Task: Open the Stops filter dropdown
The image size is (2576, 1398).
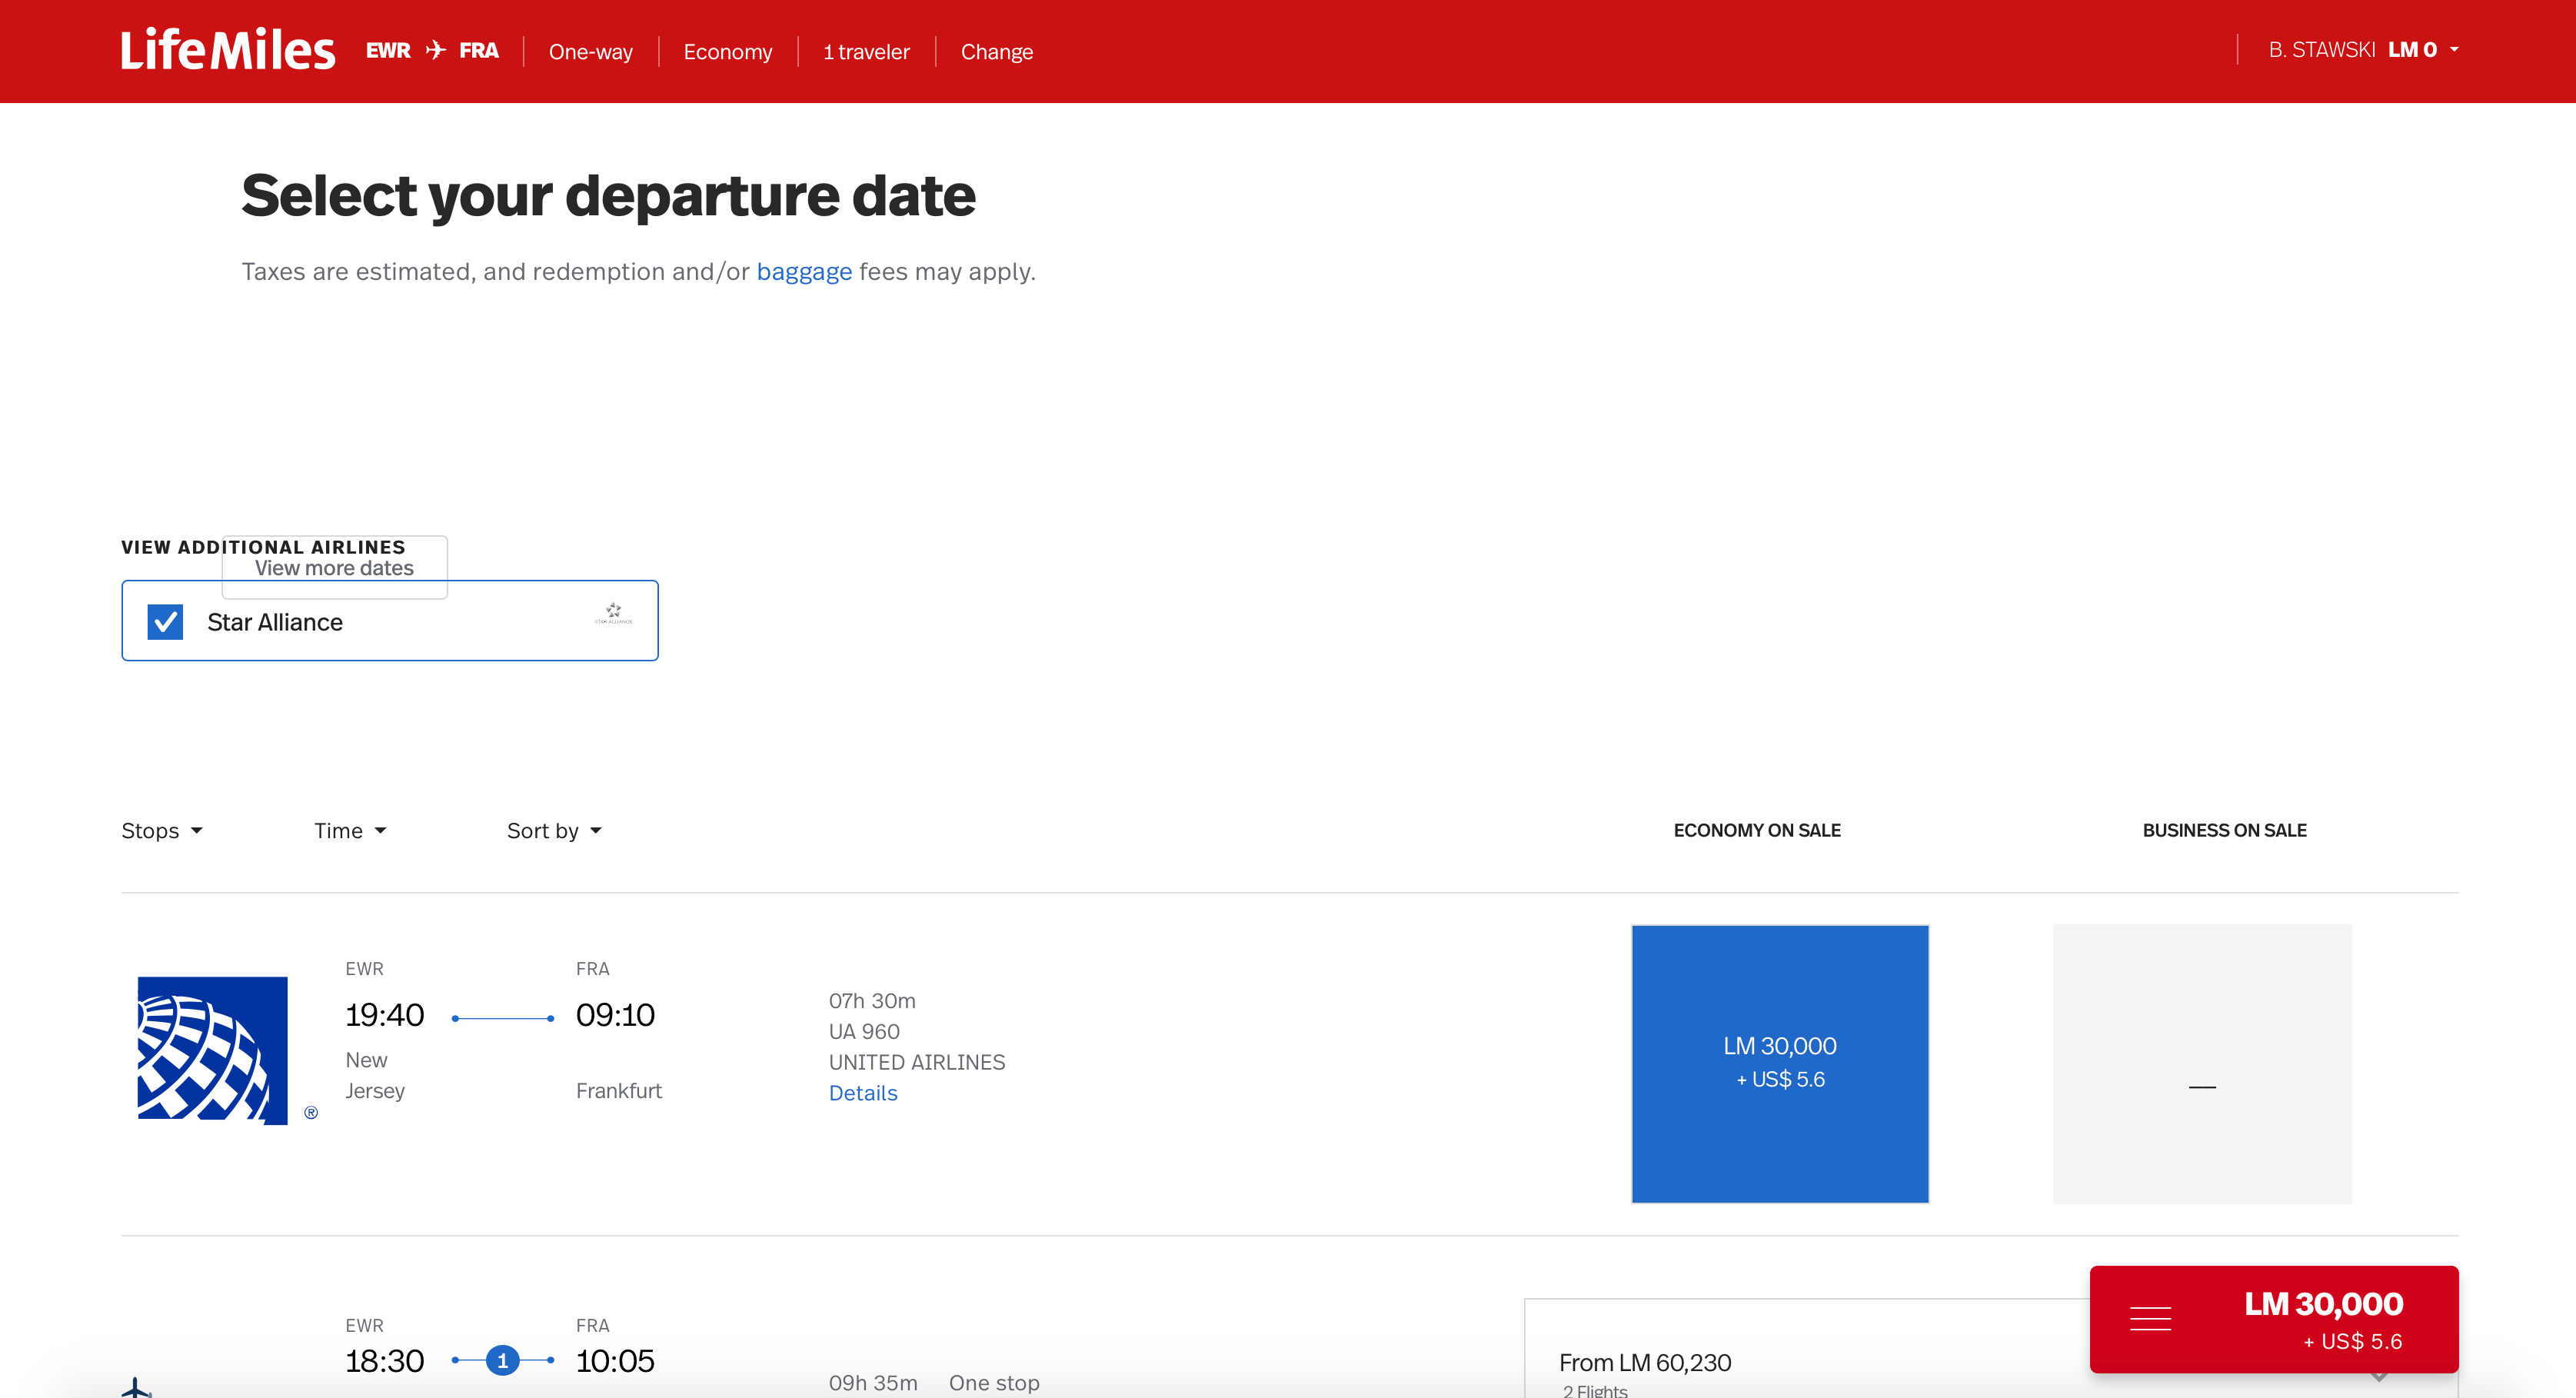Action: point(162,831)
